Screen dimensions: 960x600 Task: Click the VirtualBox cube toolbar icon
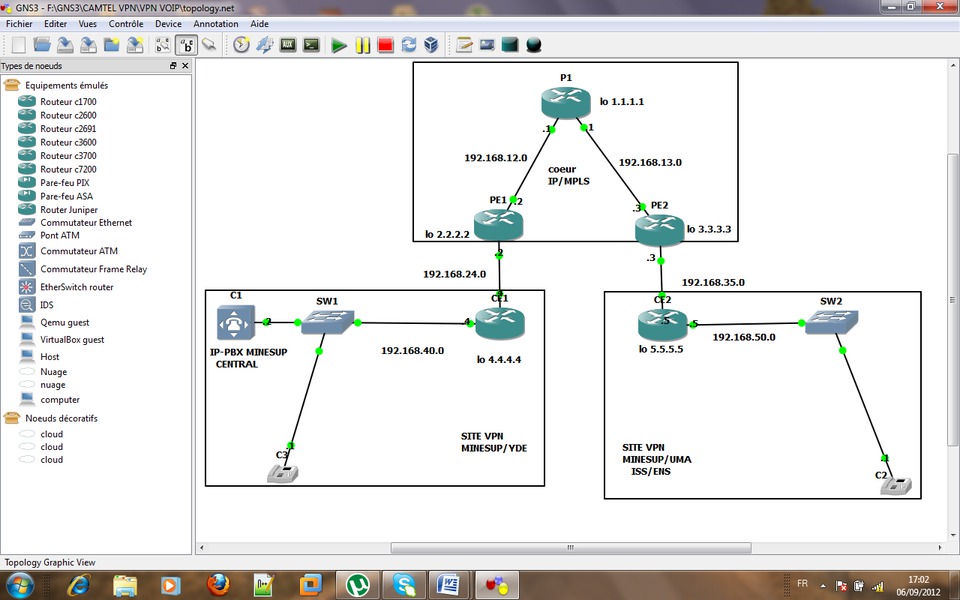coord(432,45)
